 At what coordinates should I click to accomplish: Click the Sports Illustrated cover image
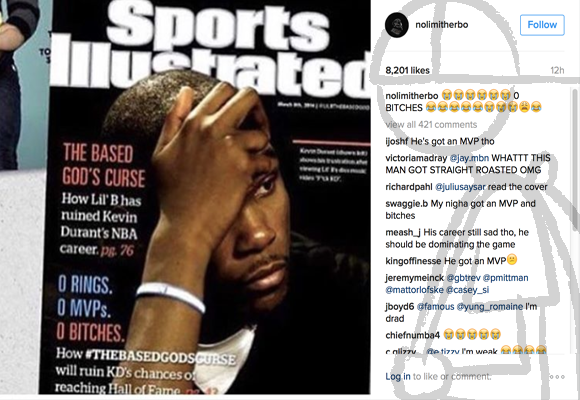coord(210,196)
